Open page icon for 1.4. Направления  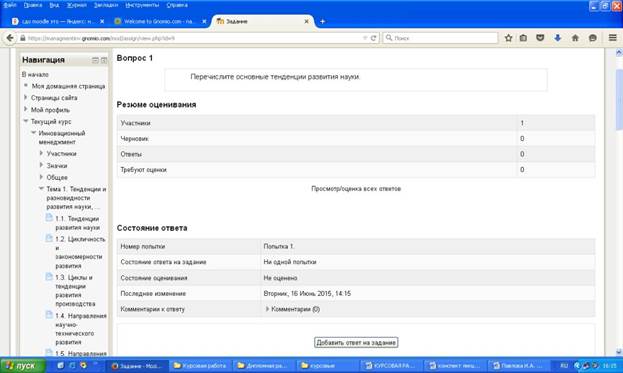[49, 315]
